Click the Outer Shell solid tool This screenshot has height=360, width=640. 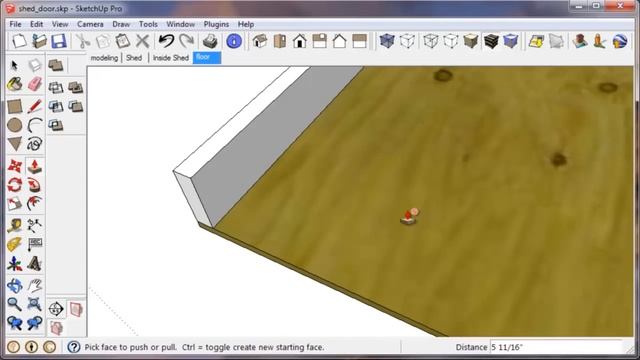pyautogui.click(x=56, y=65)
